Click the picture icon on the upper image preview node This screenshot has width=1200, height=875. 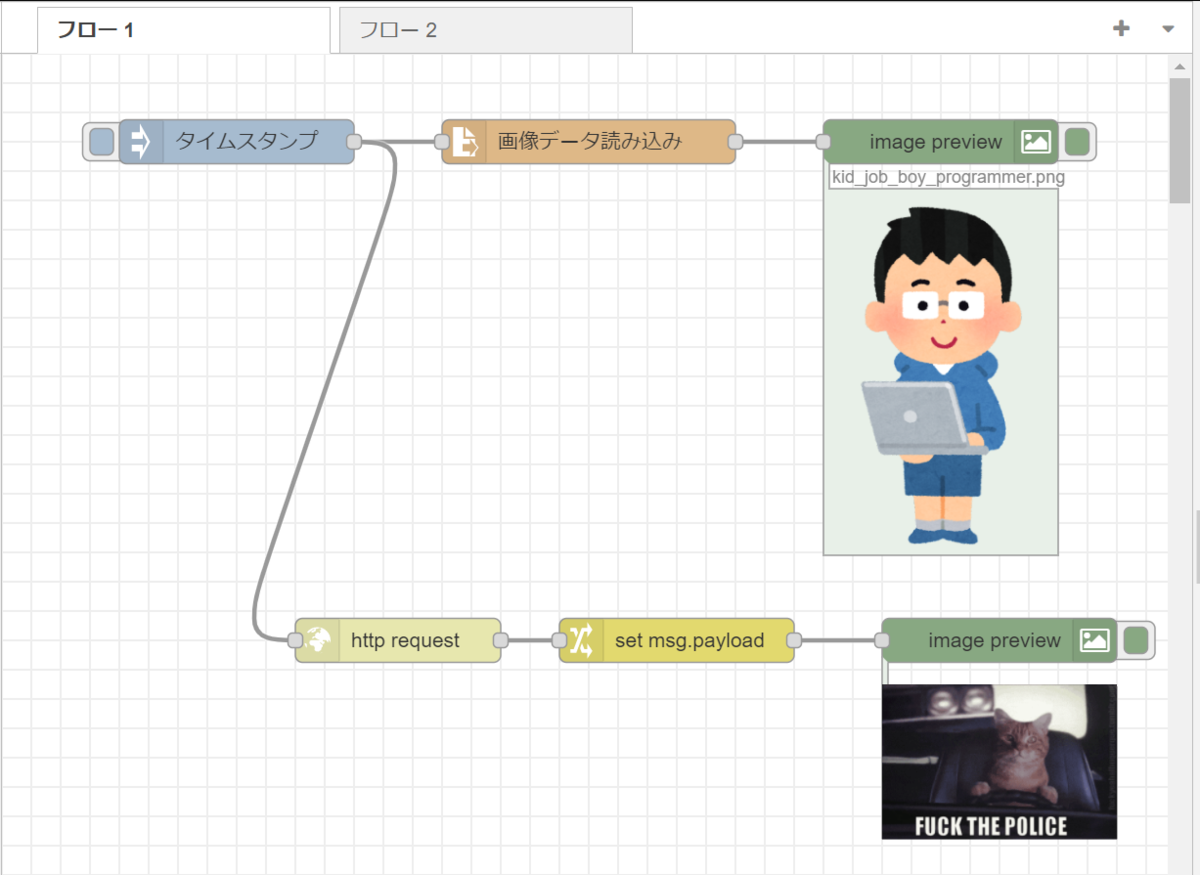click(1036, 142)
